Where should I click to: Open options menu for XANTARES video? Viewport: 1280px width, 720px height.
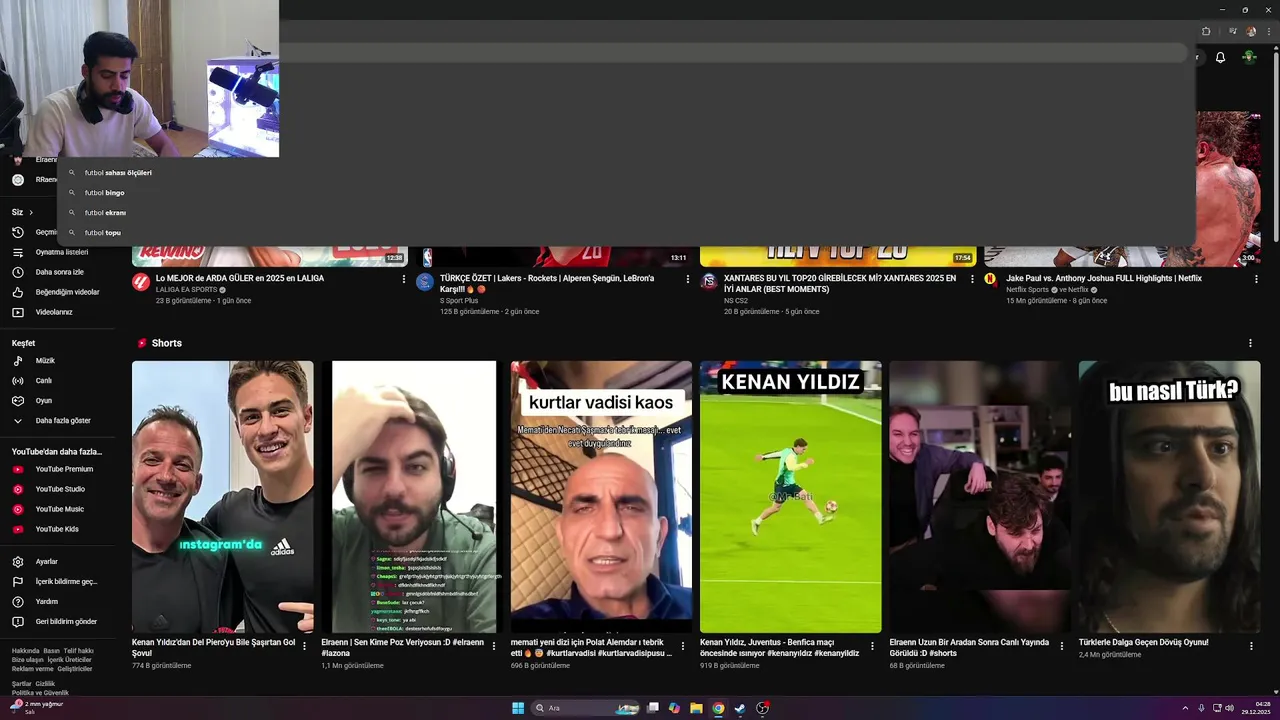pyautogui.click(x=972, y=279)
